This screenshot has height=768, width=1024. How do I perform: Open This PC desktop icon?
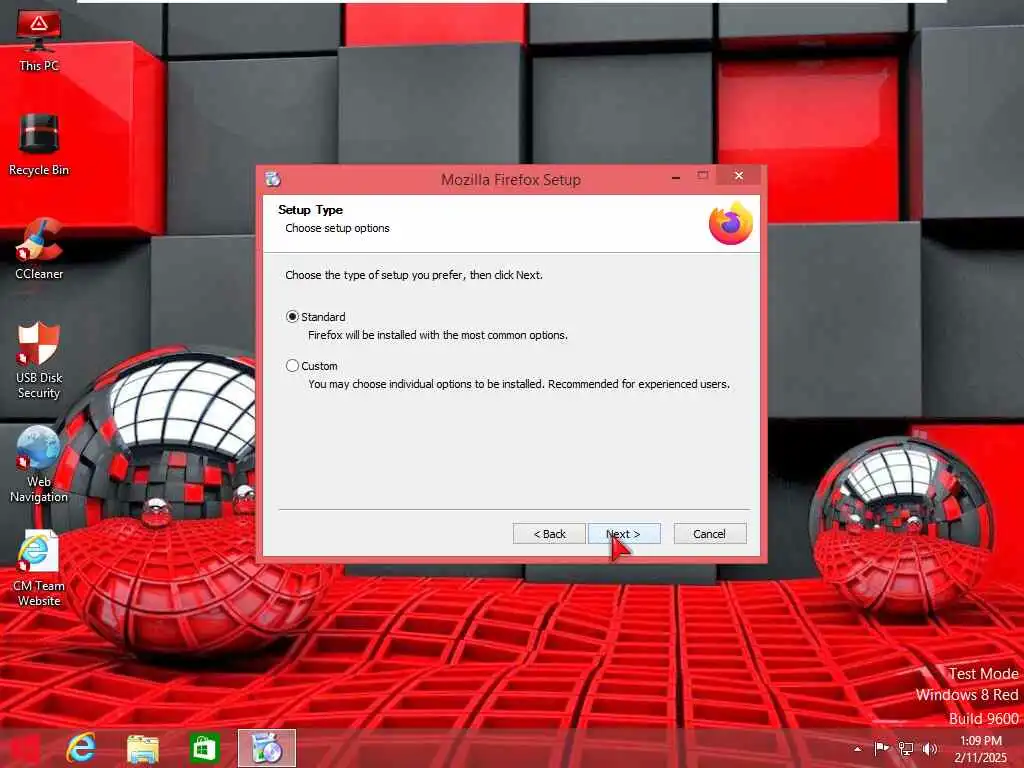point(39,40)
